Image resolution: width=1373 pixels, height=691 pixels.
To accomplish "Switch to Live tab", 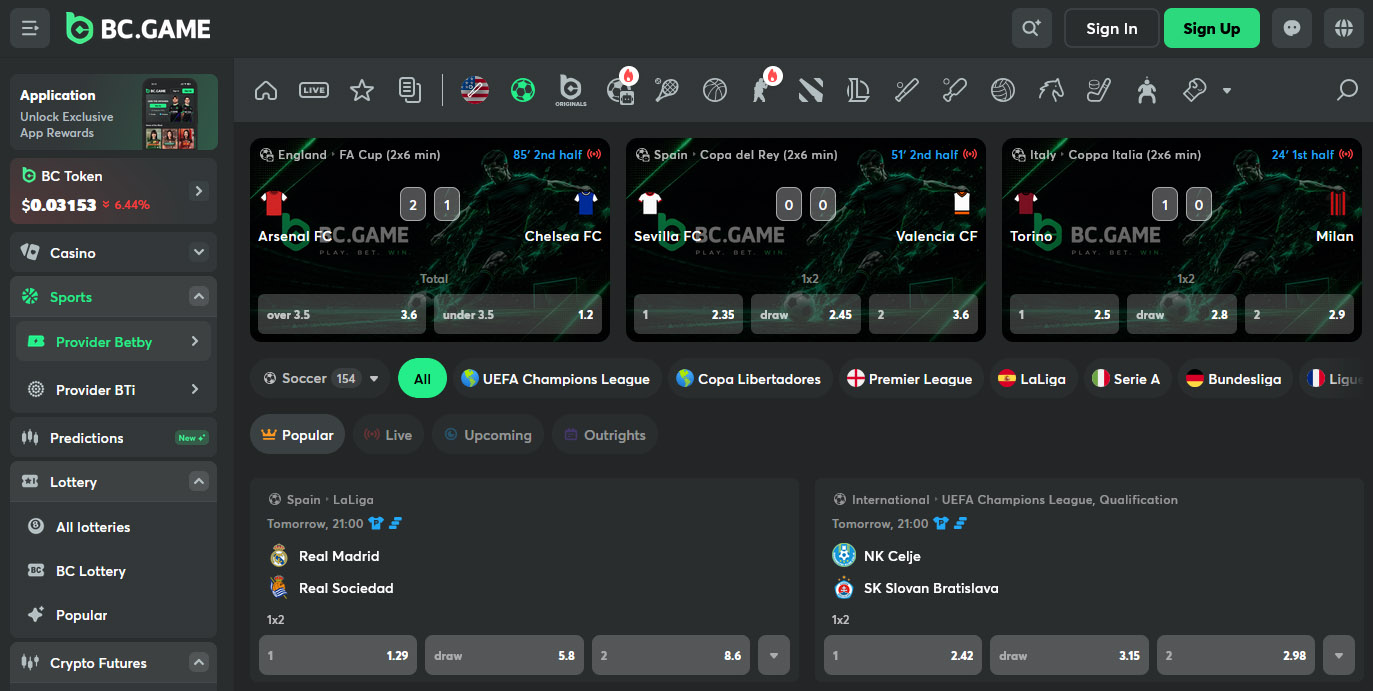I will pyautogui.click(x=389, y=435).
